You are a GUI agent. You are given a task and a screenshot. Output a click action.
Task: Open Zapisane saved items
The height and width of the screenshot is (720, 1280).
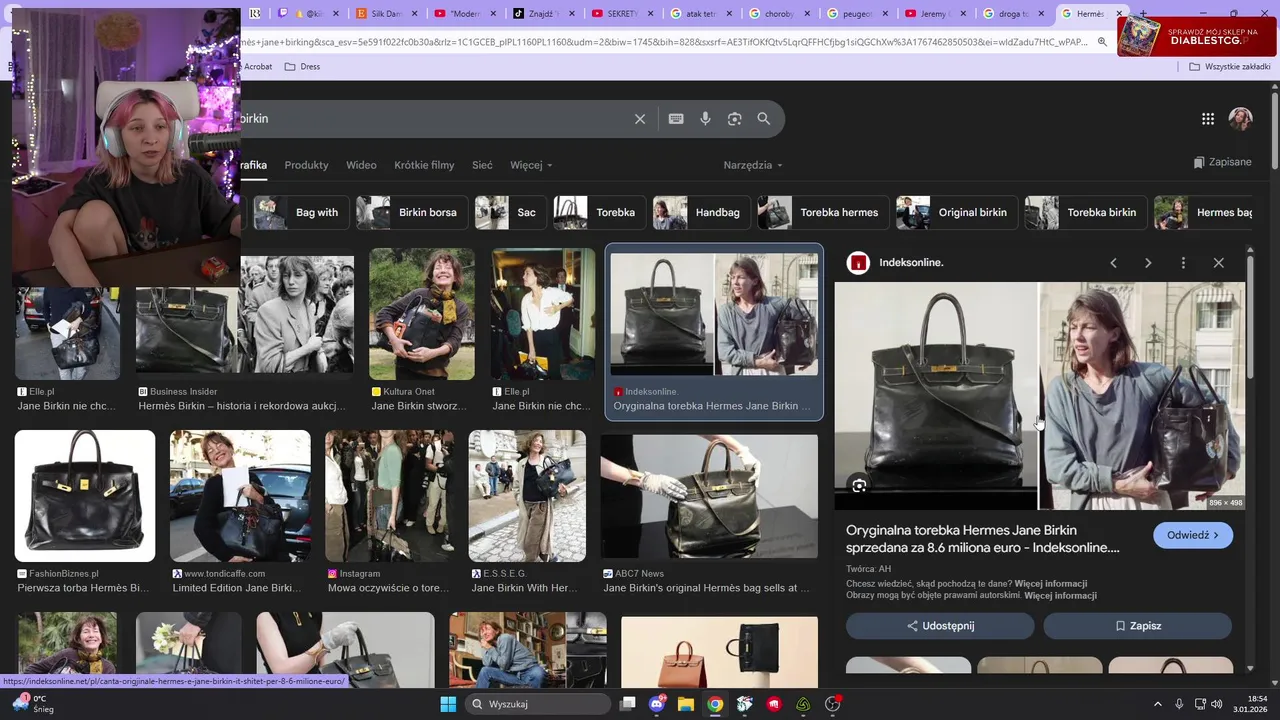tap(1222, 162)
